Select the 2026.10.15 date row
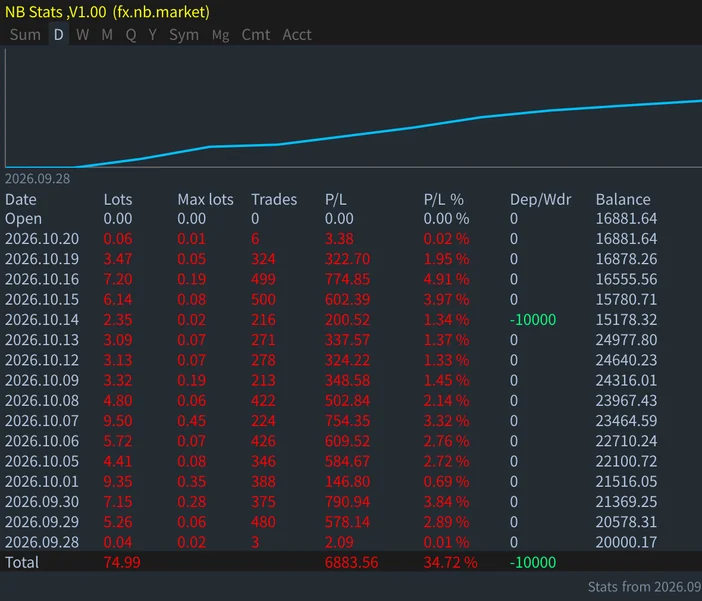This screenshot has width=702, height=601. coord(42,299)
